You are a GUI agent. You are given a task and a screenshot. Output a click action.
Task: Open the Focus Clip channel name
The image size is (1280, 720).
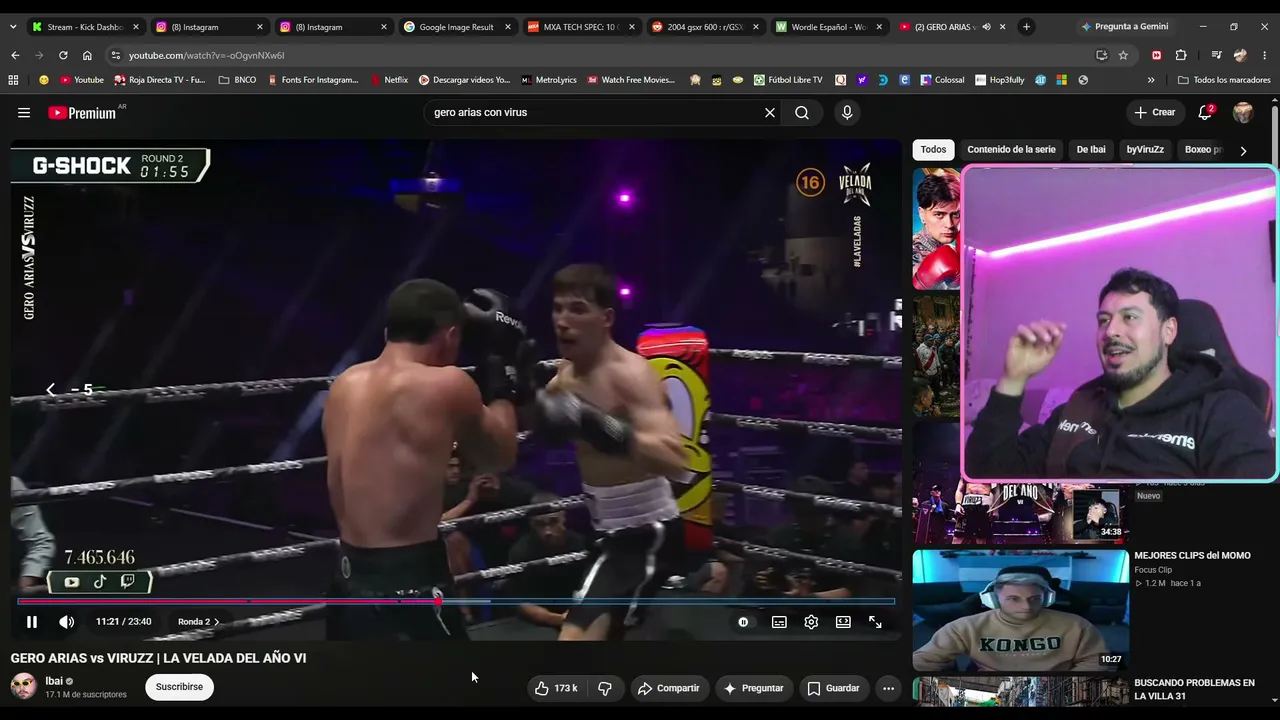1154,570
